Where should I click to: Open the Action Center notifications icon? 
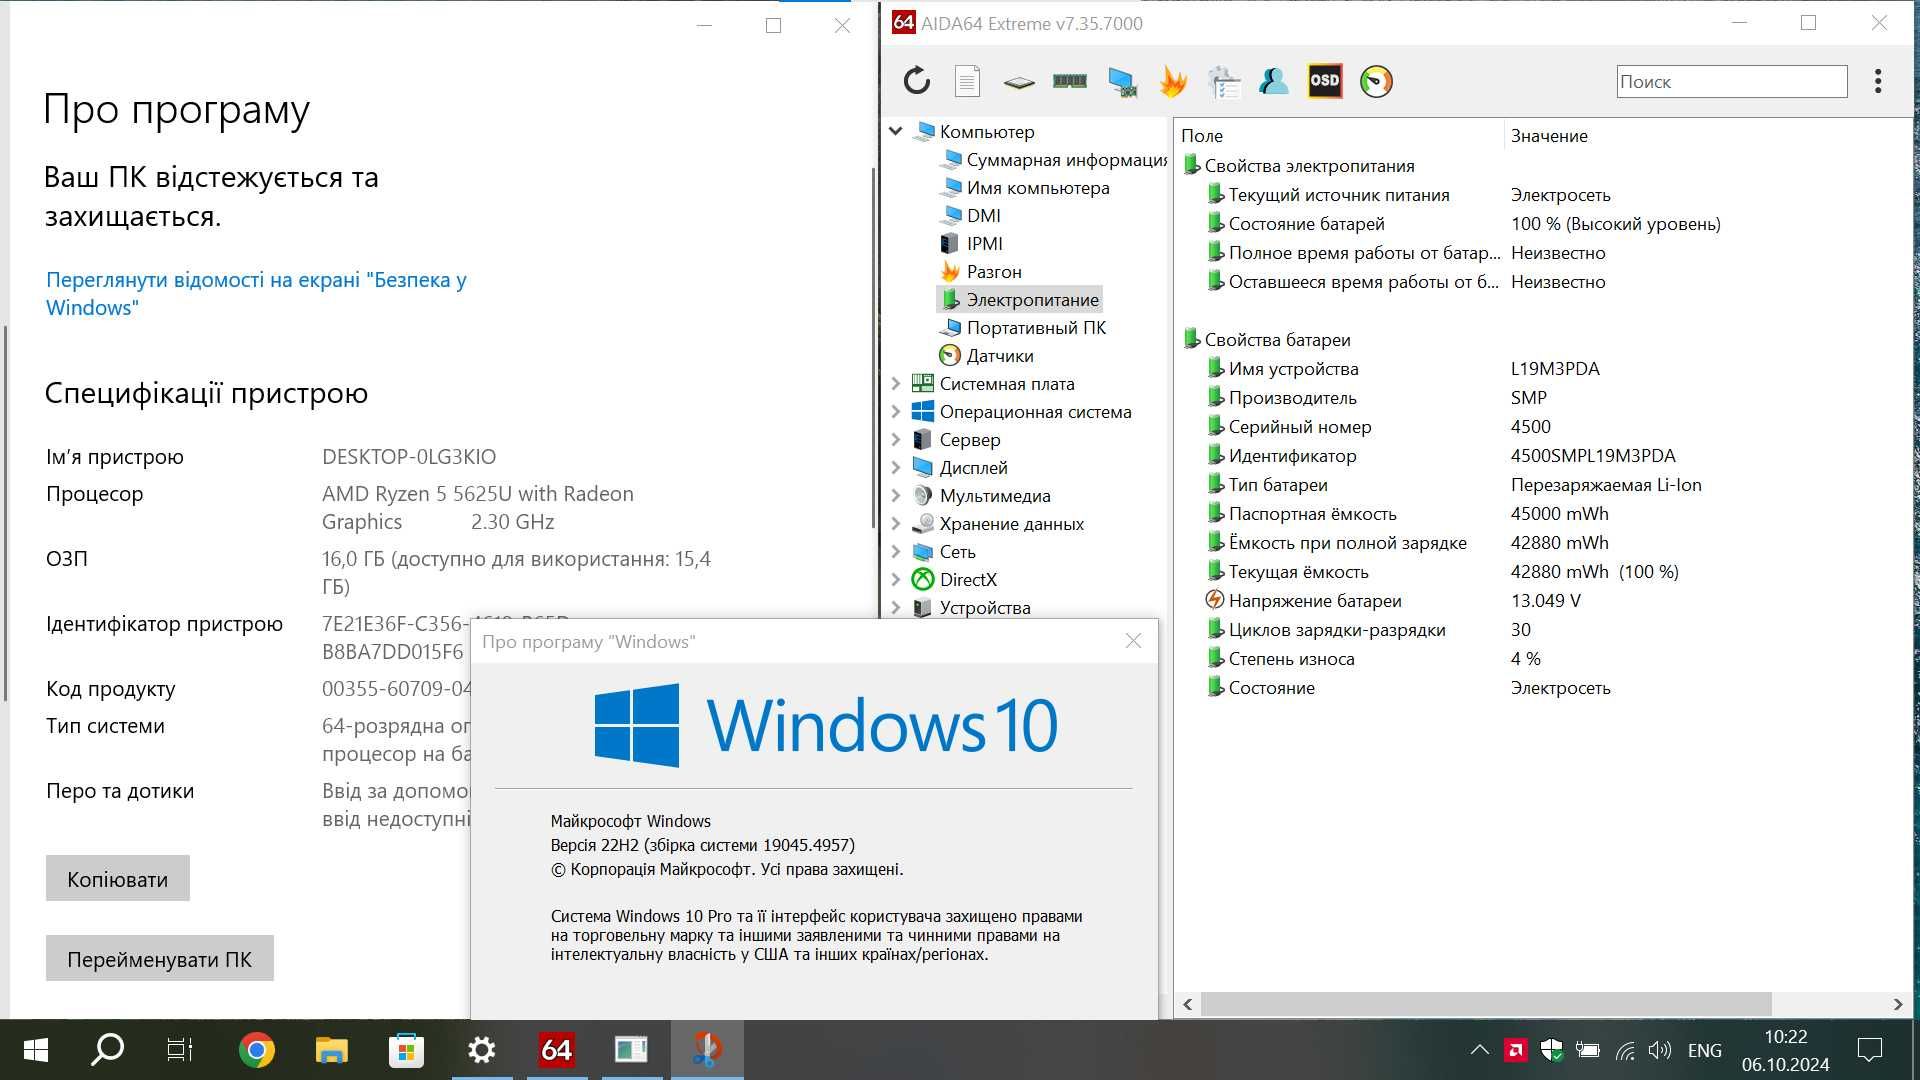point(1869,1050)
